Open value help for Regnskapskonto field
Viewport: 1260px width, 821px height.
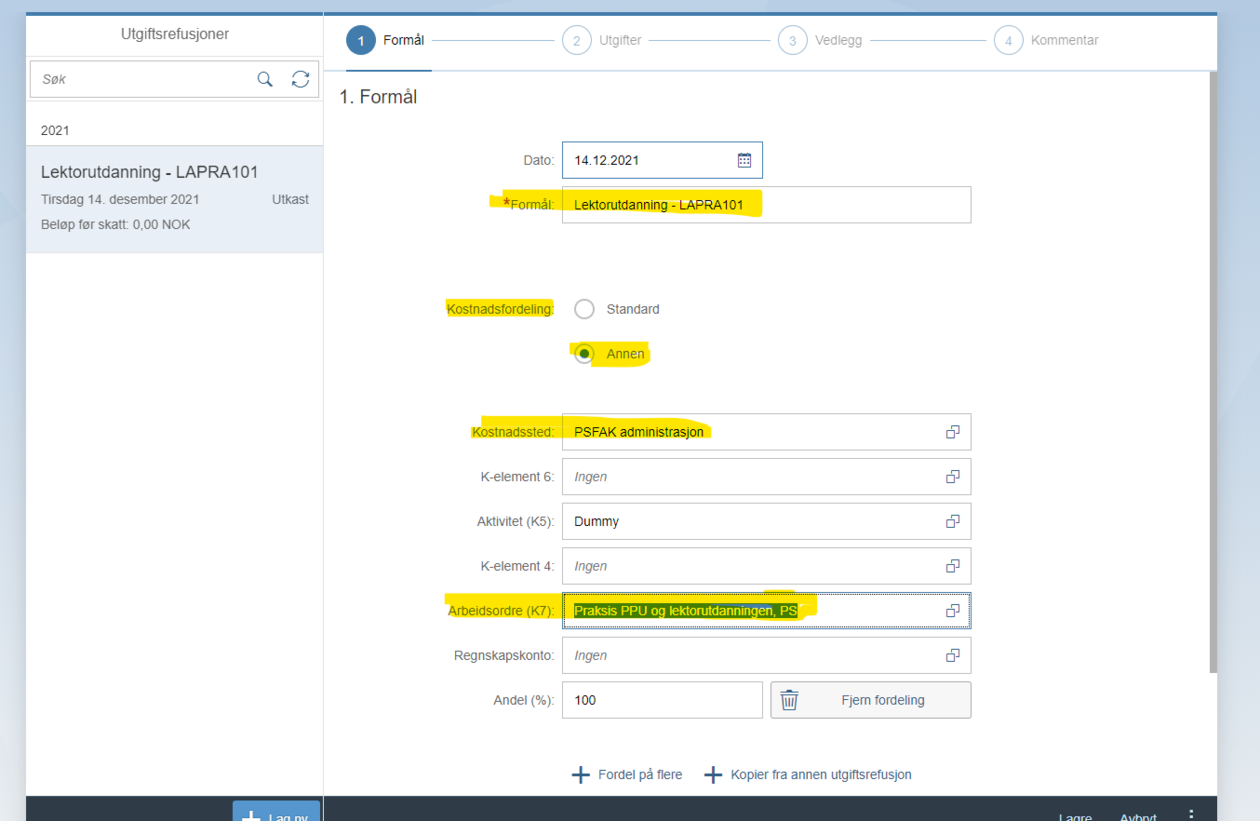pyautogui.click(x=952, y=656)
